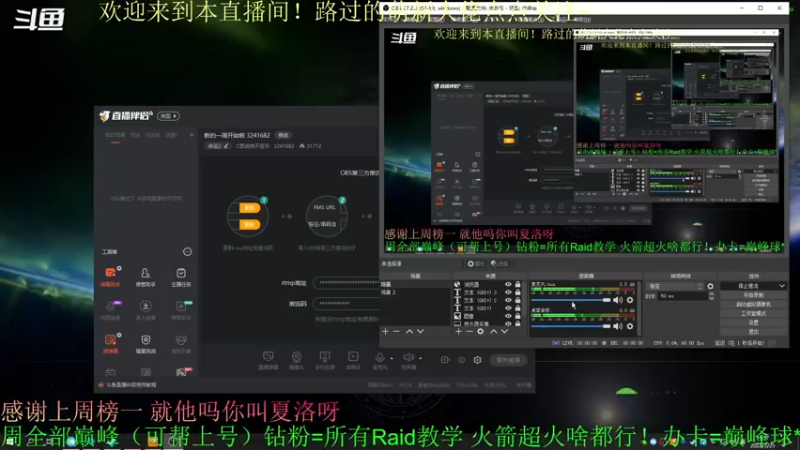Screen dimensions: 800x450
Task: Move the source down in the OBS sources list
Action: point(504,332)
